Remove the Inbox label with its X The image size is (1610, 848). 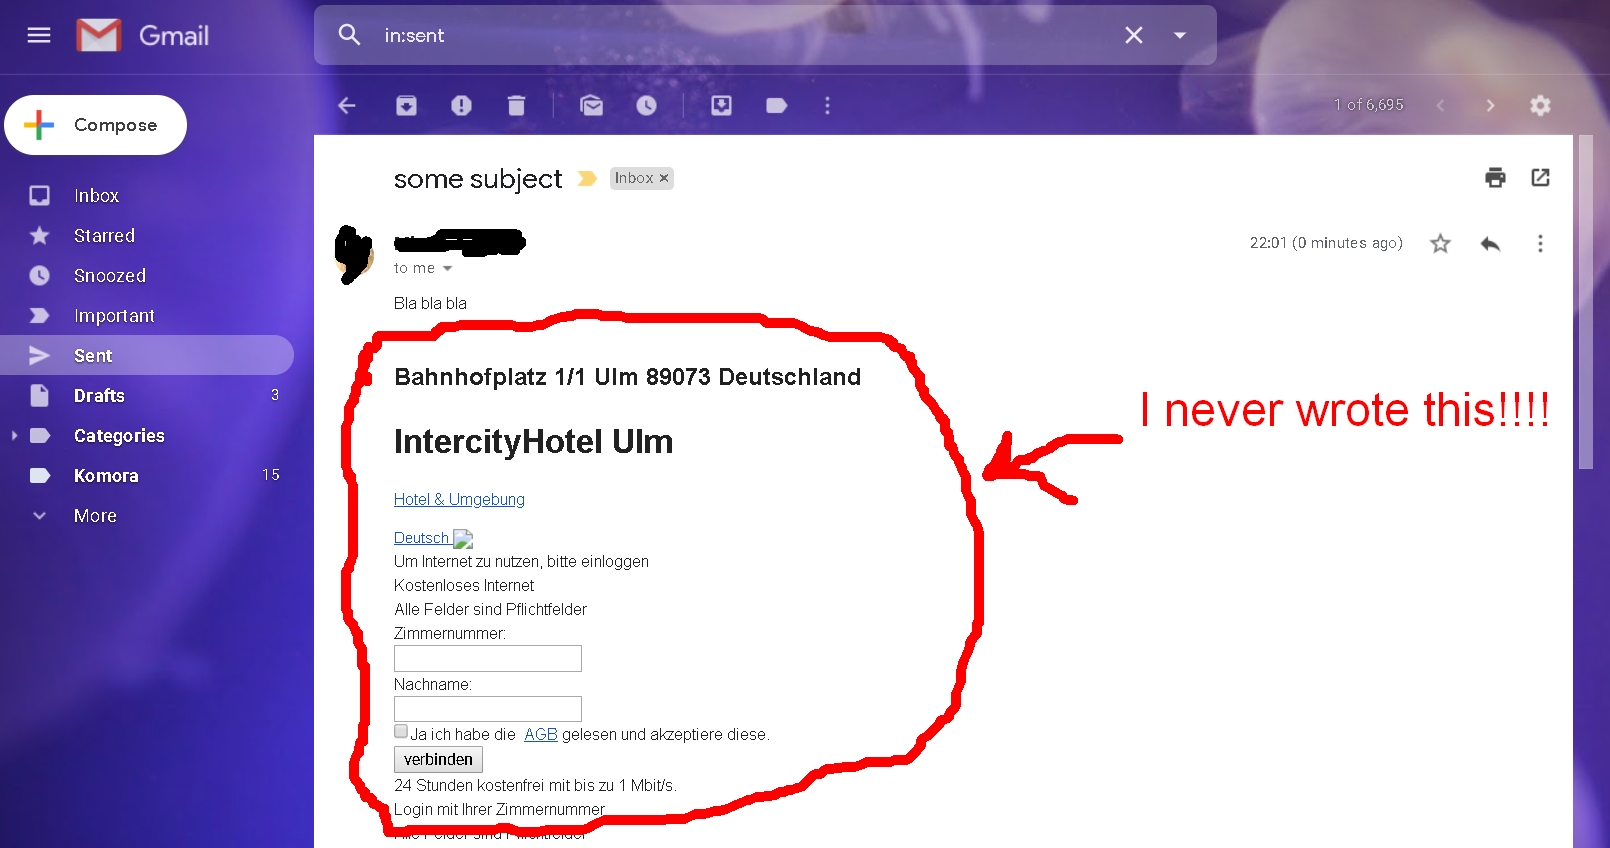(x=664, y=178)
